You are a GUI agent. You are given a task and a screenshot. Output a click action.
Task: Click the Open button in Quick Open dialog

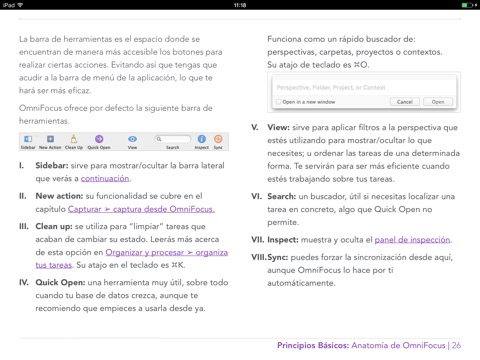[x=438, y=102]
